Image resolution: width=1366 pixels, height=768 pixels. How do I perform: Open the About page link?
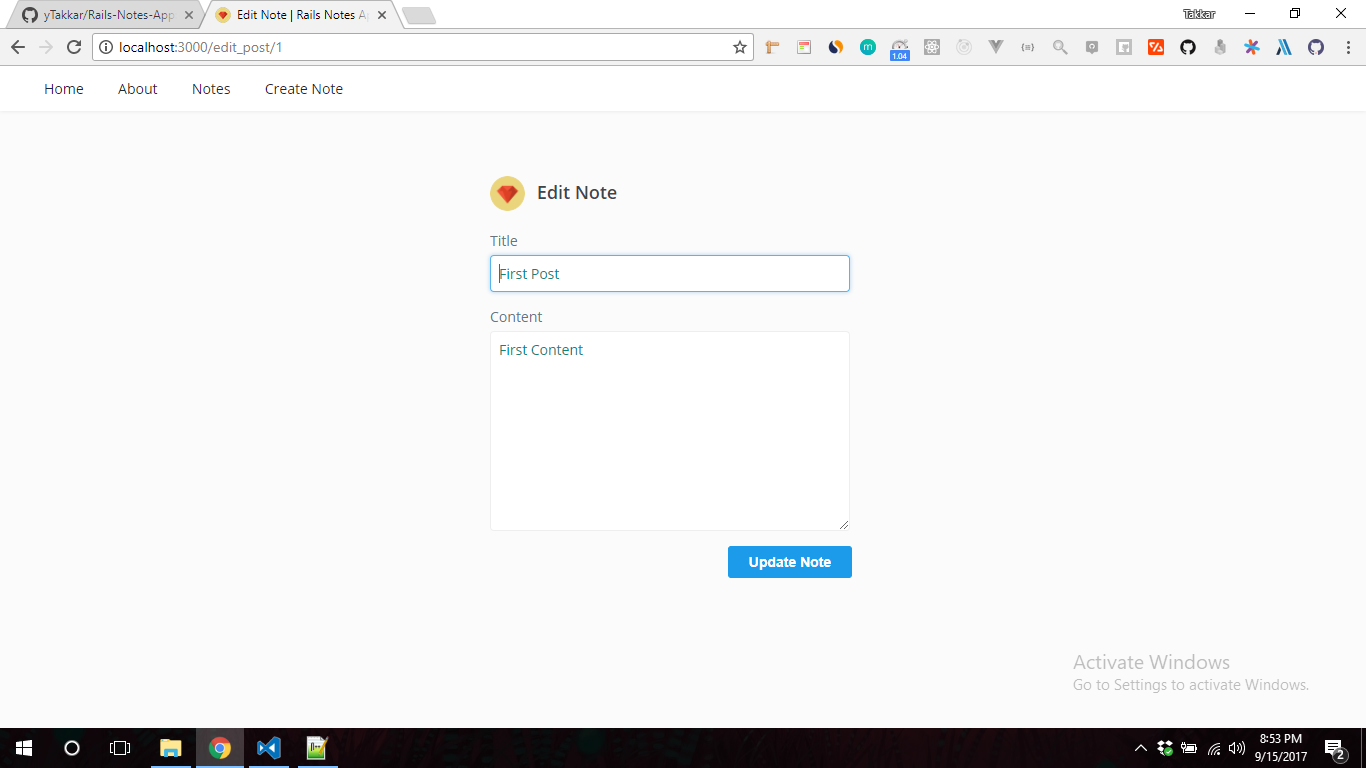[x=137, y=89]
